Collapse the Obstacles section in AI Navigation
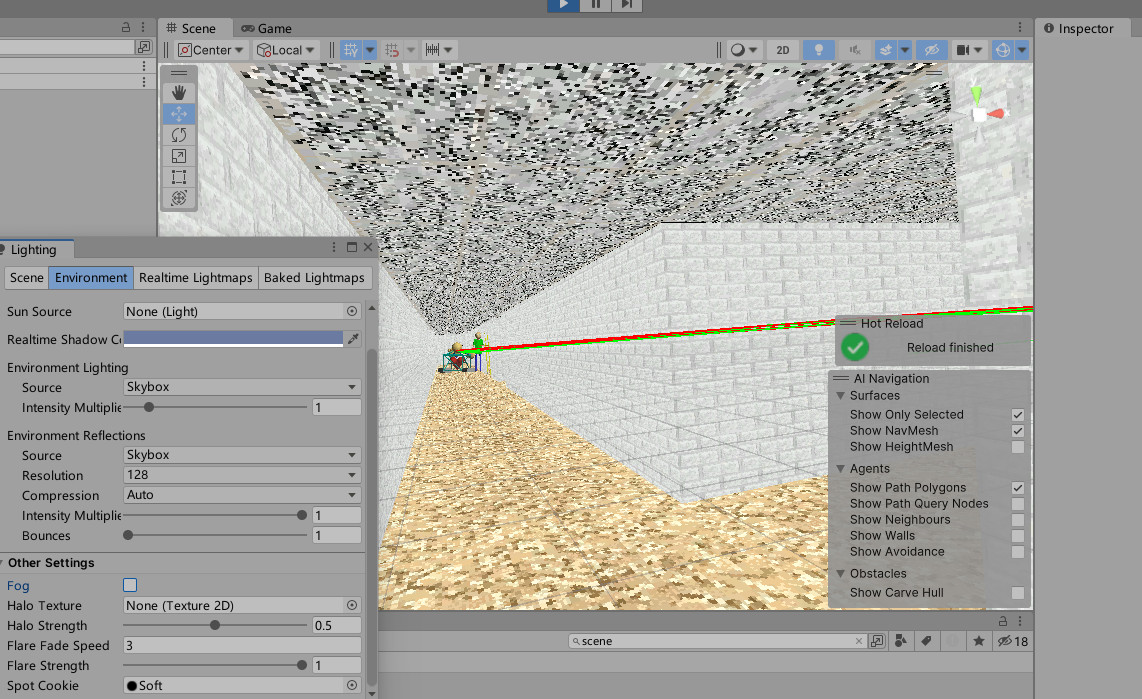The image size is (1142, 699). tap(840, 573)
